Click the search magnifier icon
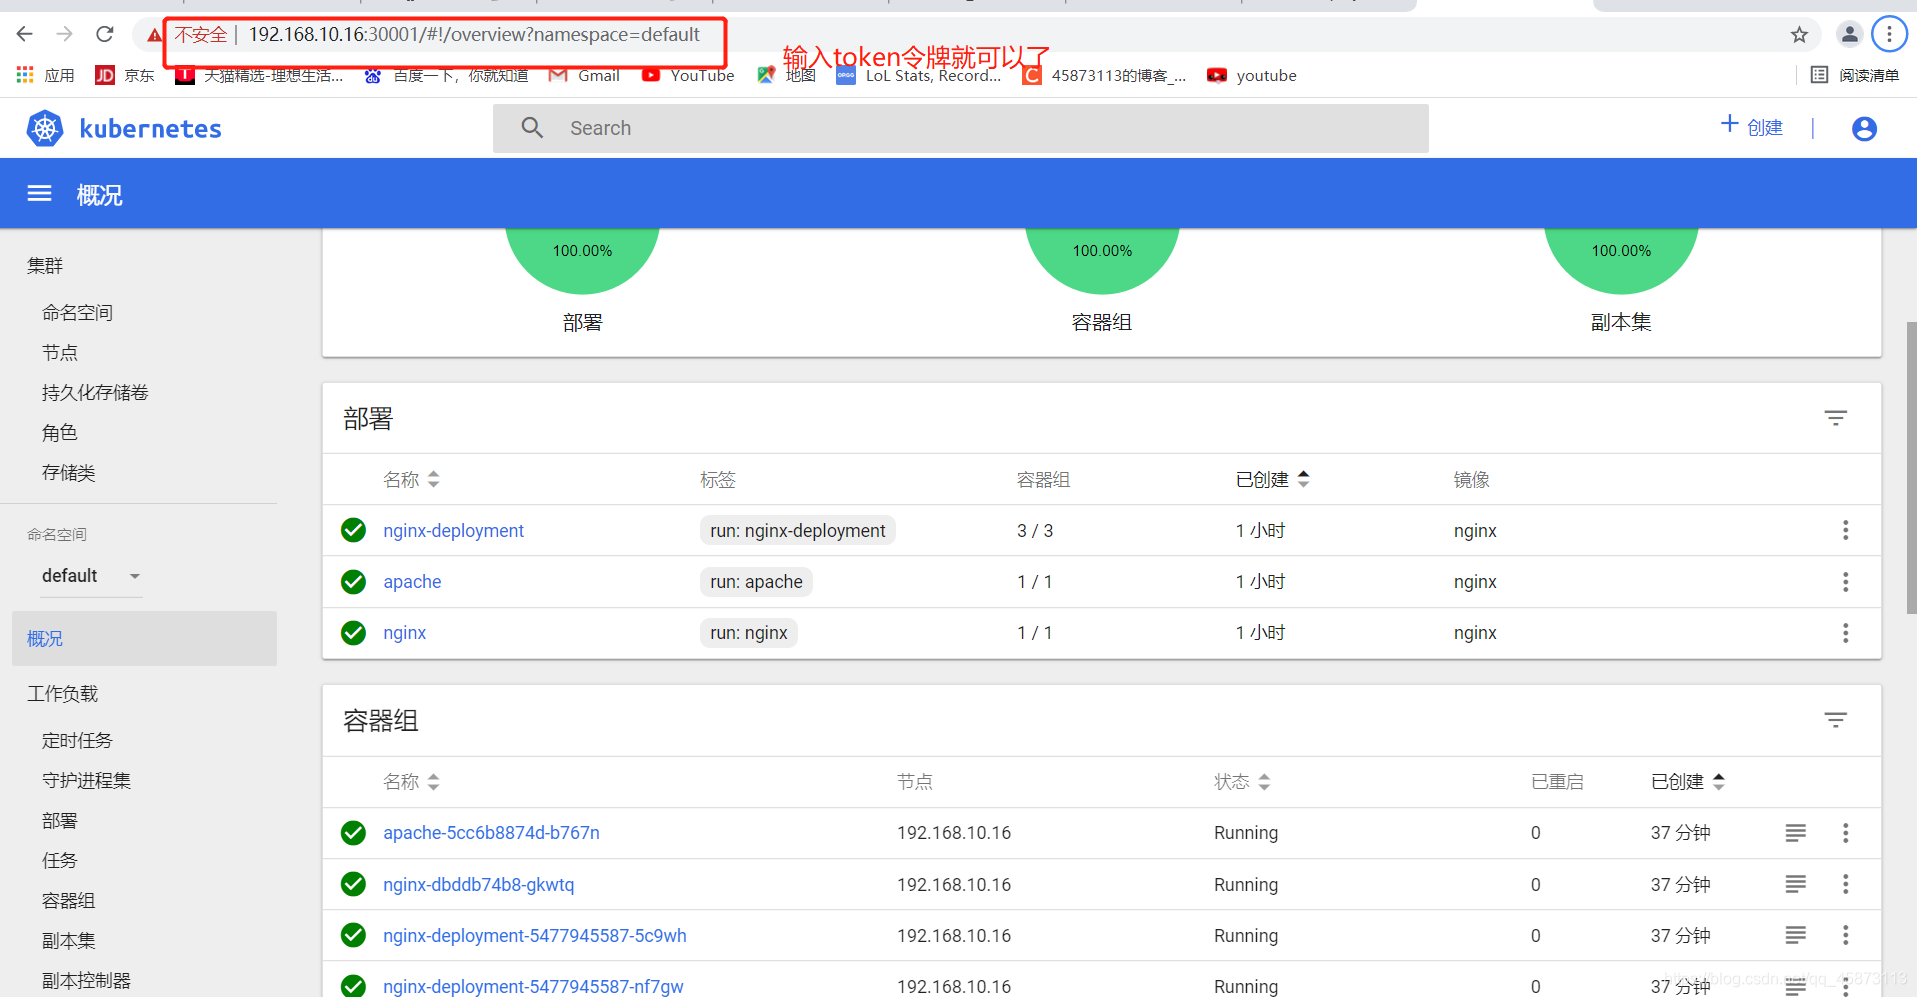1917x997 pixels. (x=532, y=128)
